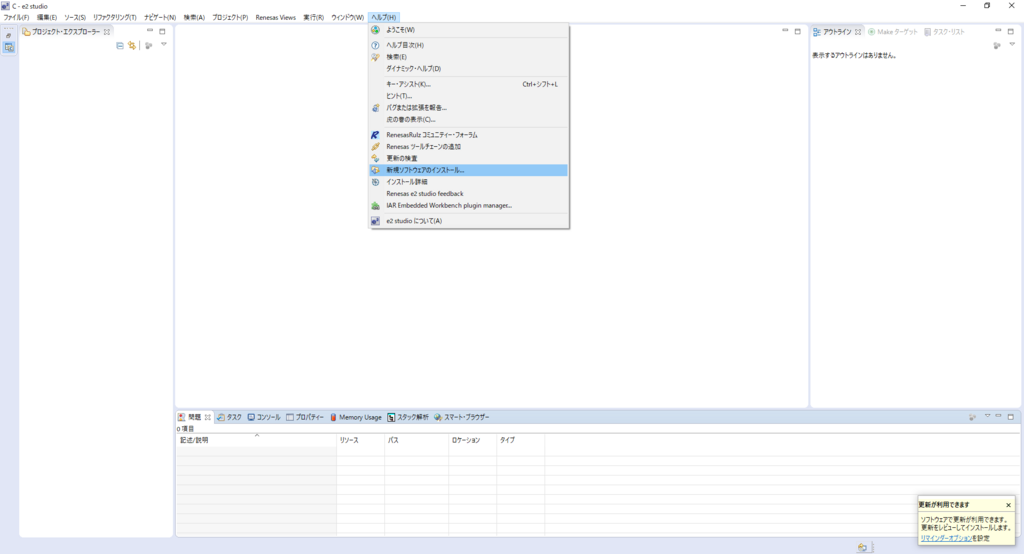
Task: Switch to the コンソール tab
Action: pos(264,417)
